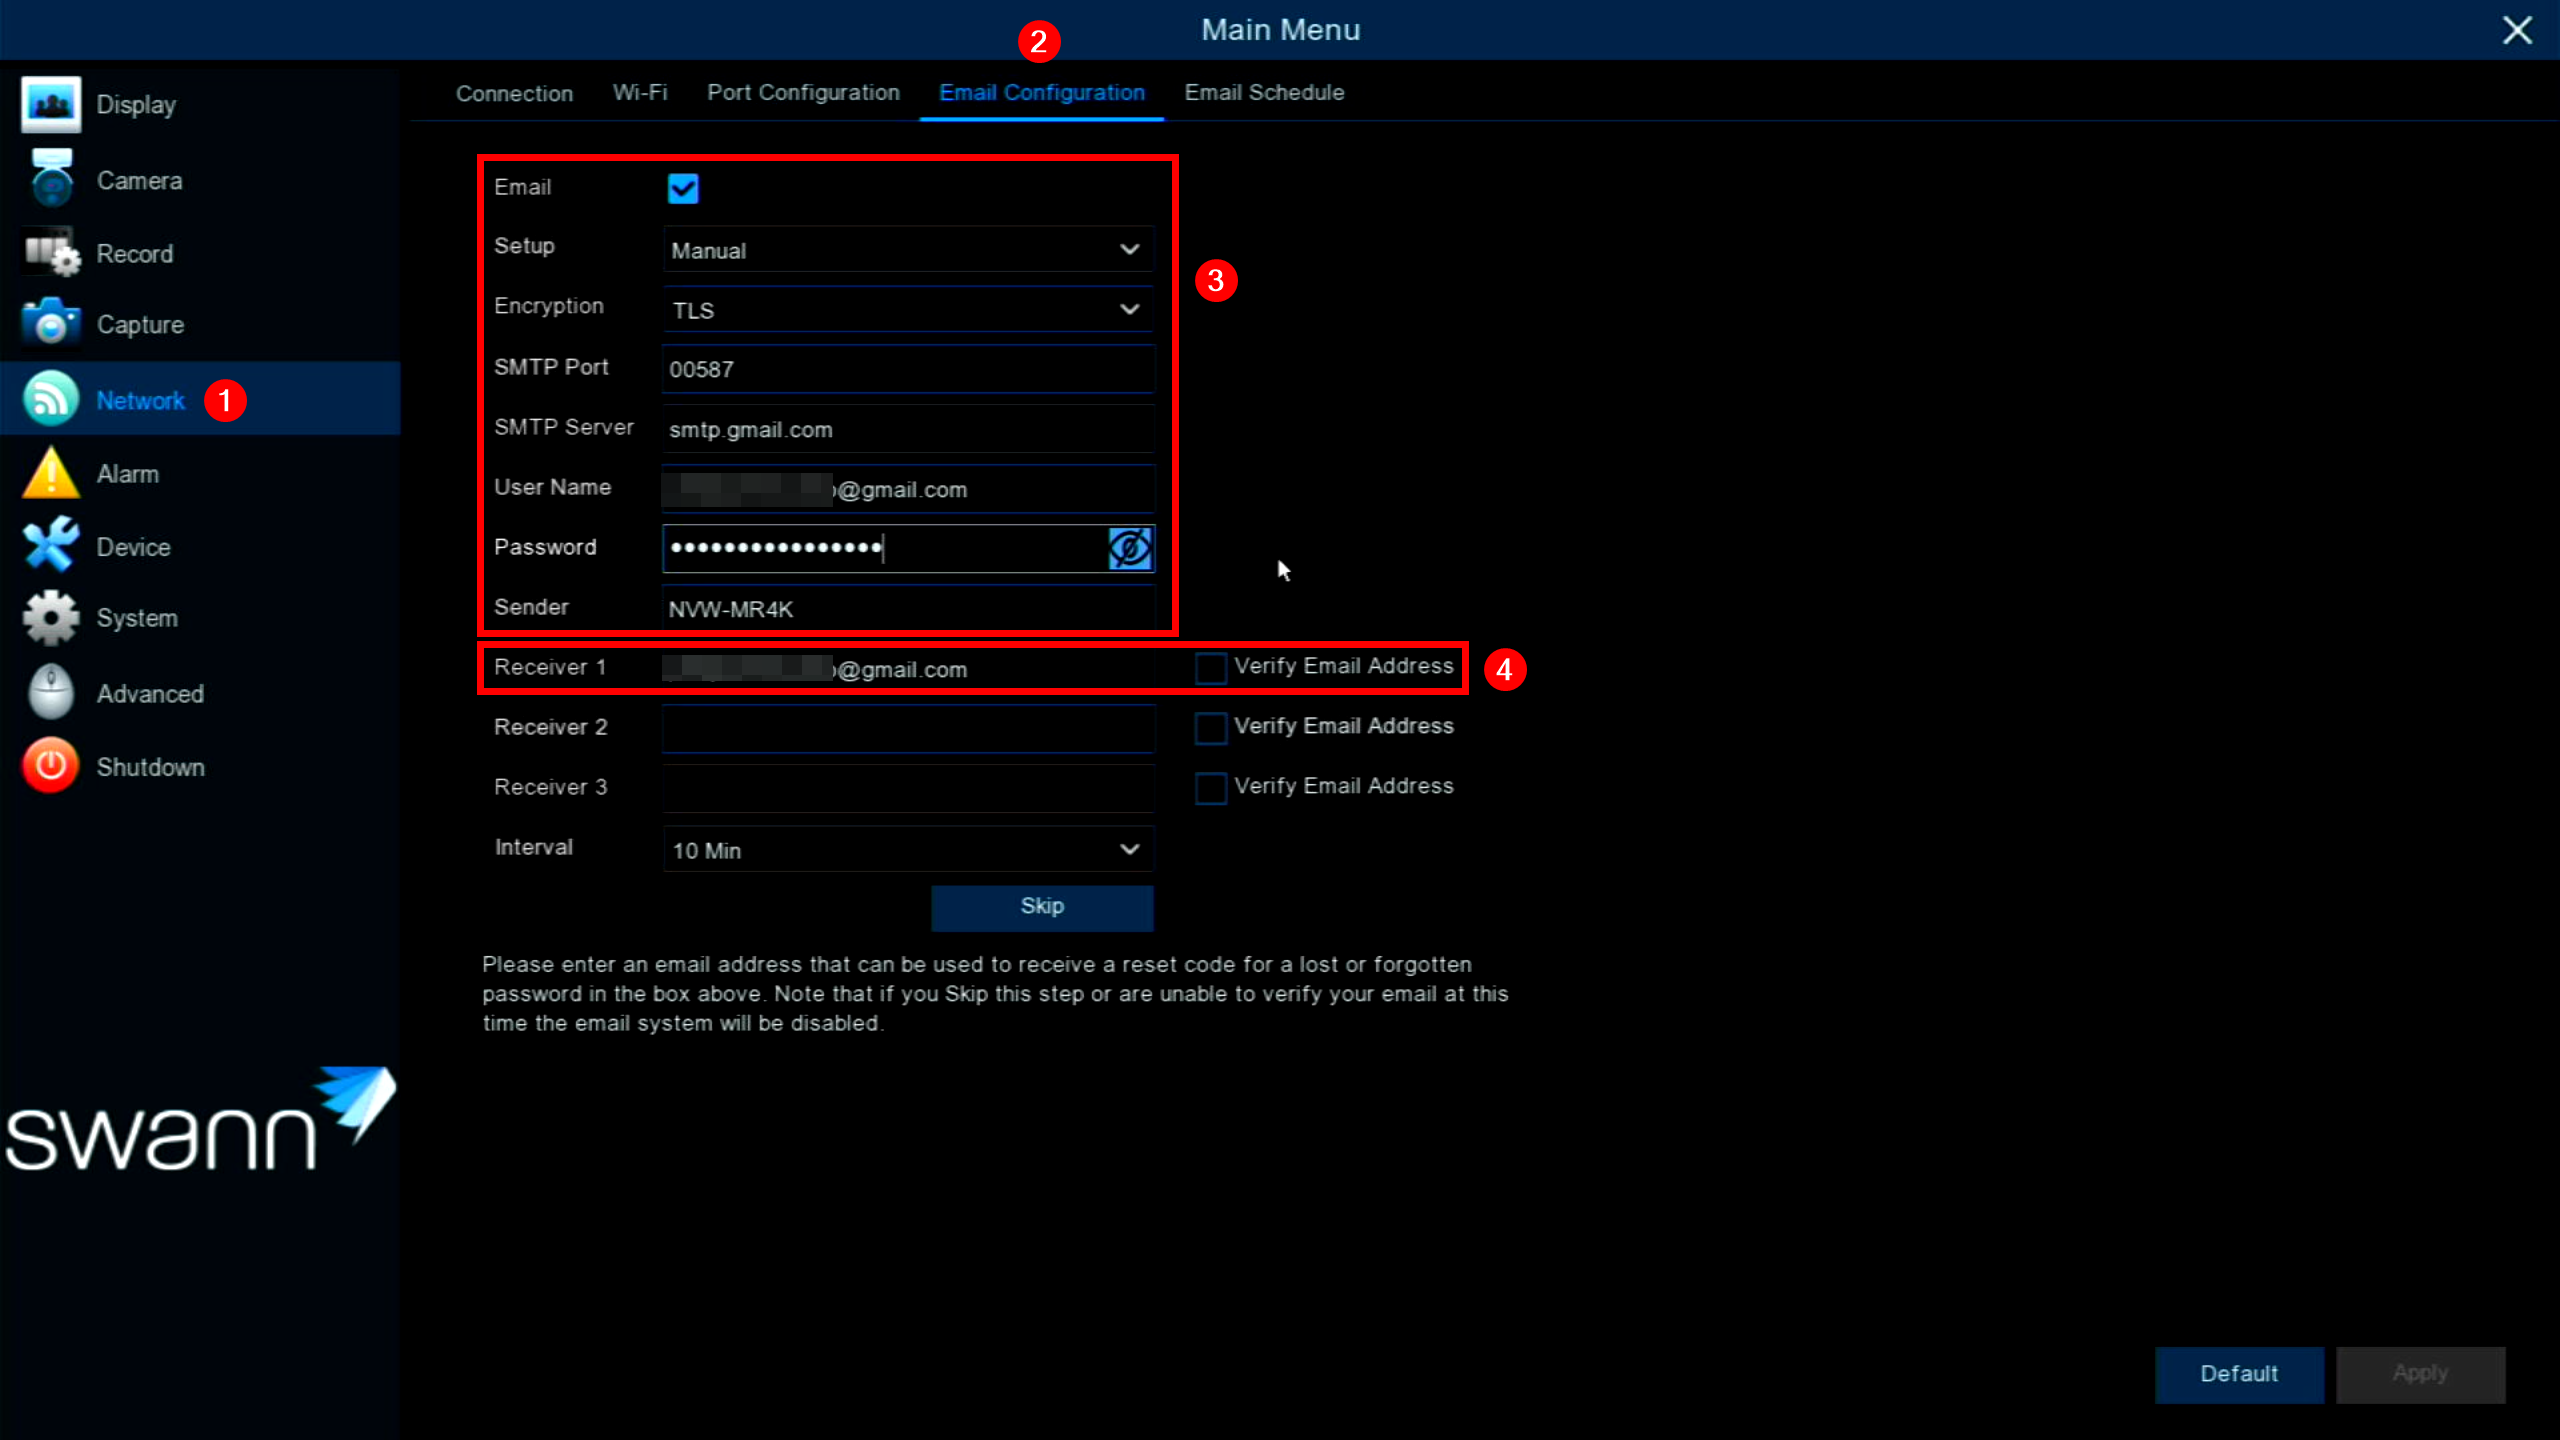The width and height of the screenshot is (2560, 1440).
Task: Open the Alarm warning icon
Action: click(50, 473)
